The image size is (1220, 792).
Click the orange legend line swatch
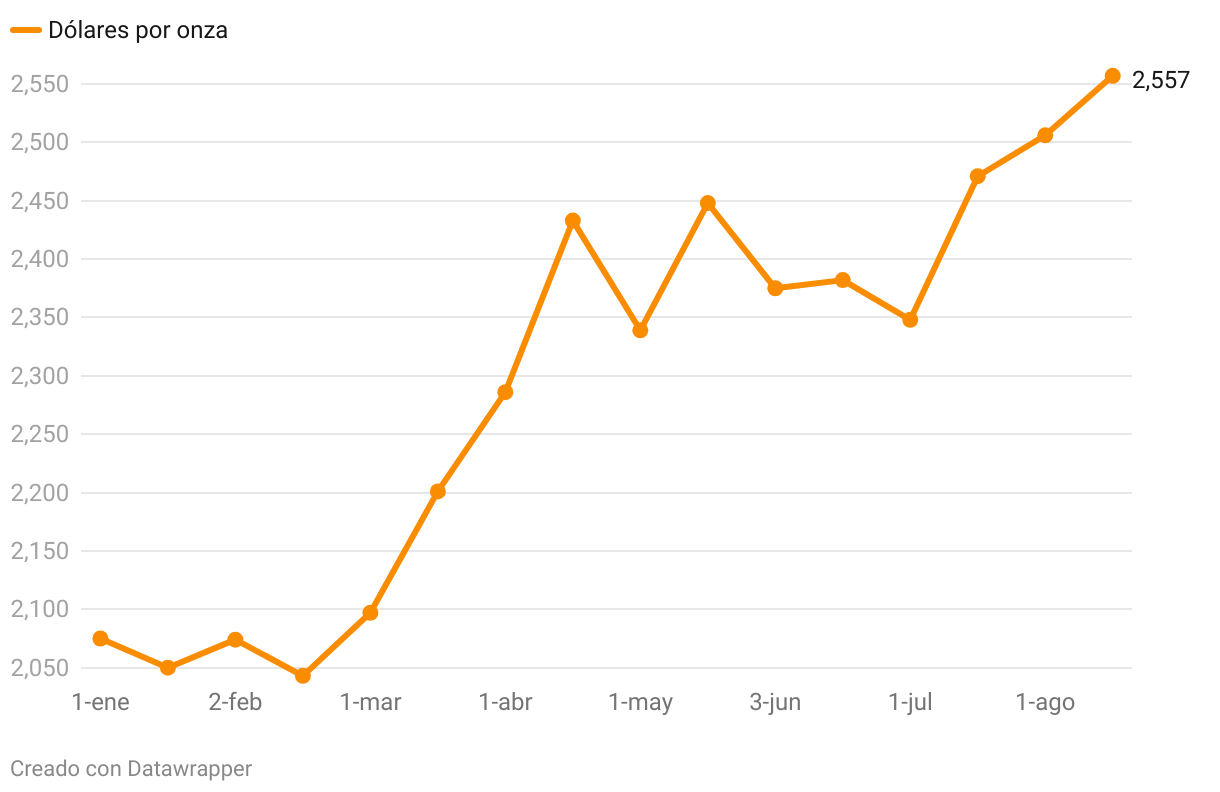pyautogui.click(x=26, y=30)
